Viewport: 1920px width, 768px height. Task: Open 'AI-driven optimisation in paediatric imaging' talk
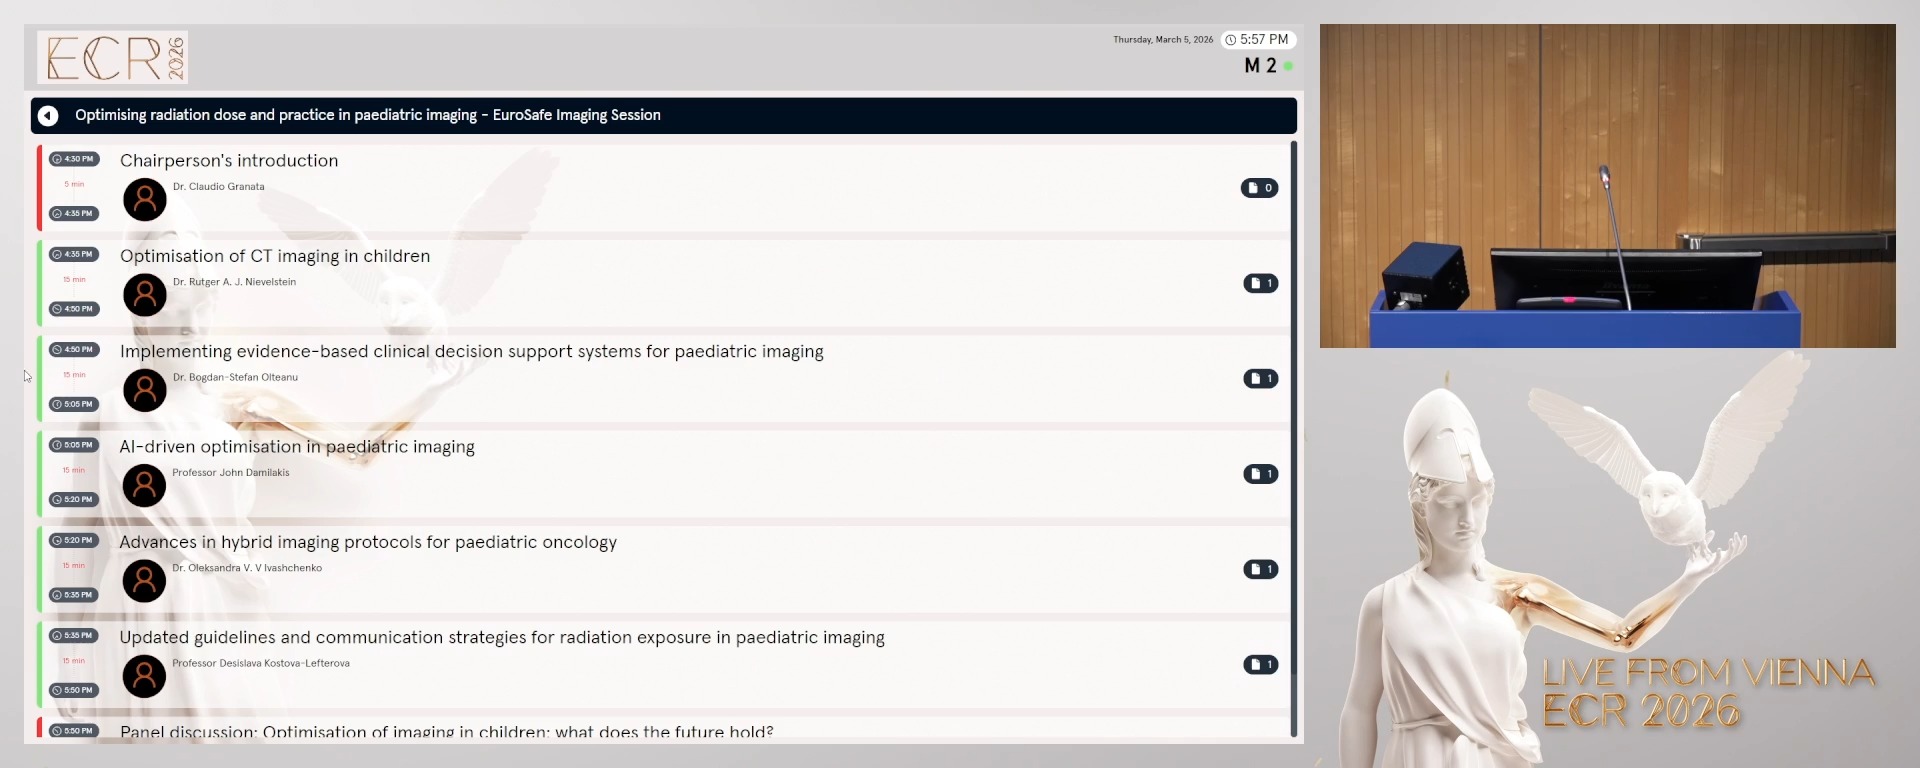297,447
